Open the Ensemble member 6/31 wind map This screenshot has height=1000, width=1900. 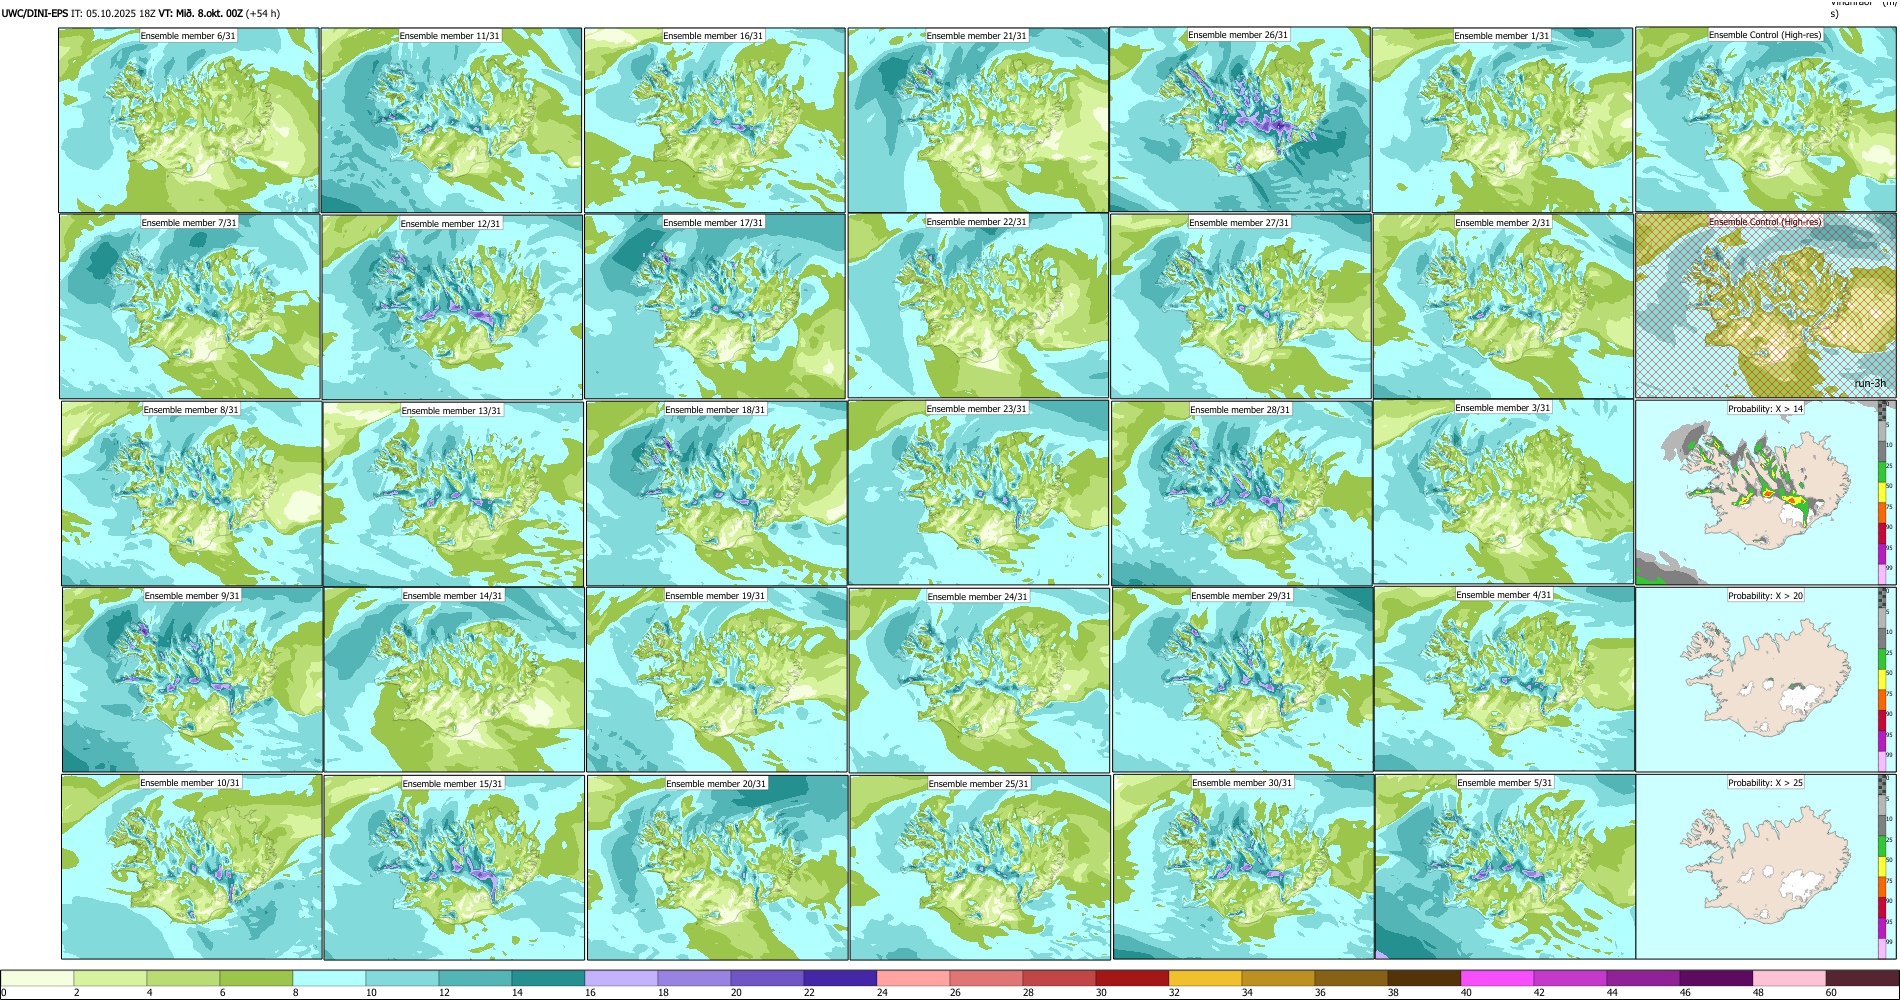coord(189,120)
